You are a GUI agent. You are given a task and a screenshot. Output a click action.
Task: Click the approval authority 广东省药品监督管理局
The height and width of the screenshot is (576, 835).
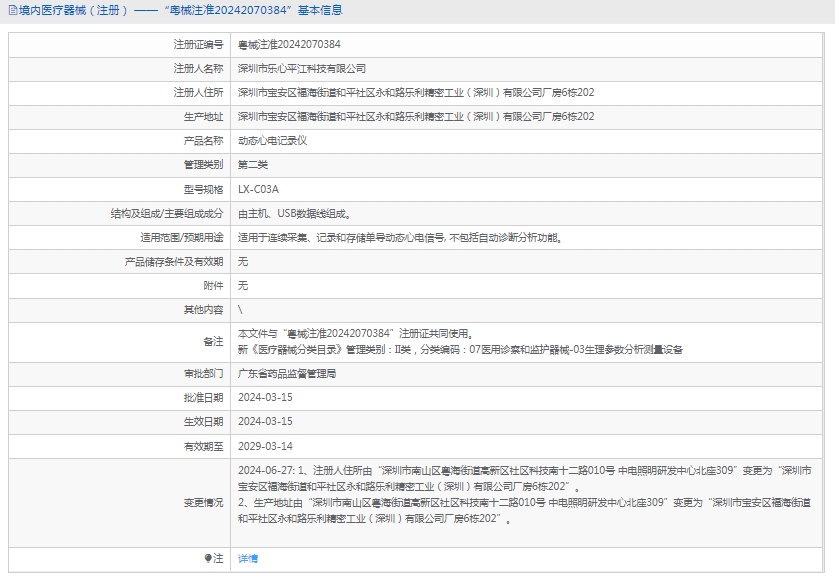click(x=287, y=373)
